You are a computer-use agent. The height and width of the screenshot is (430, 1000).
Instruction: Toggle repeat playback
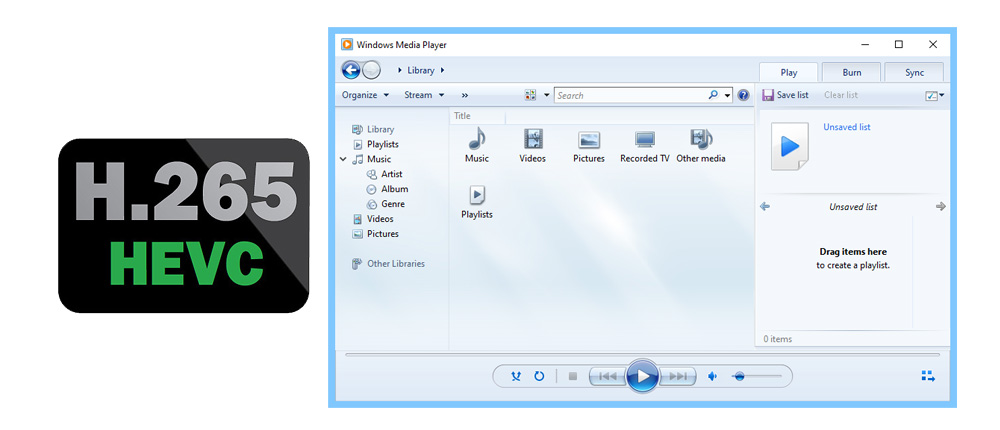pyautogui.click(x=539, y=376)
